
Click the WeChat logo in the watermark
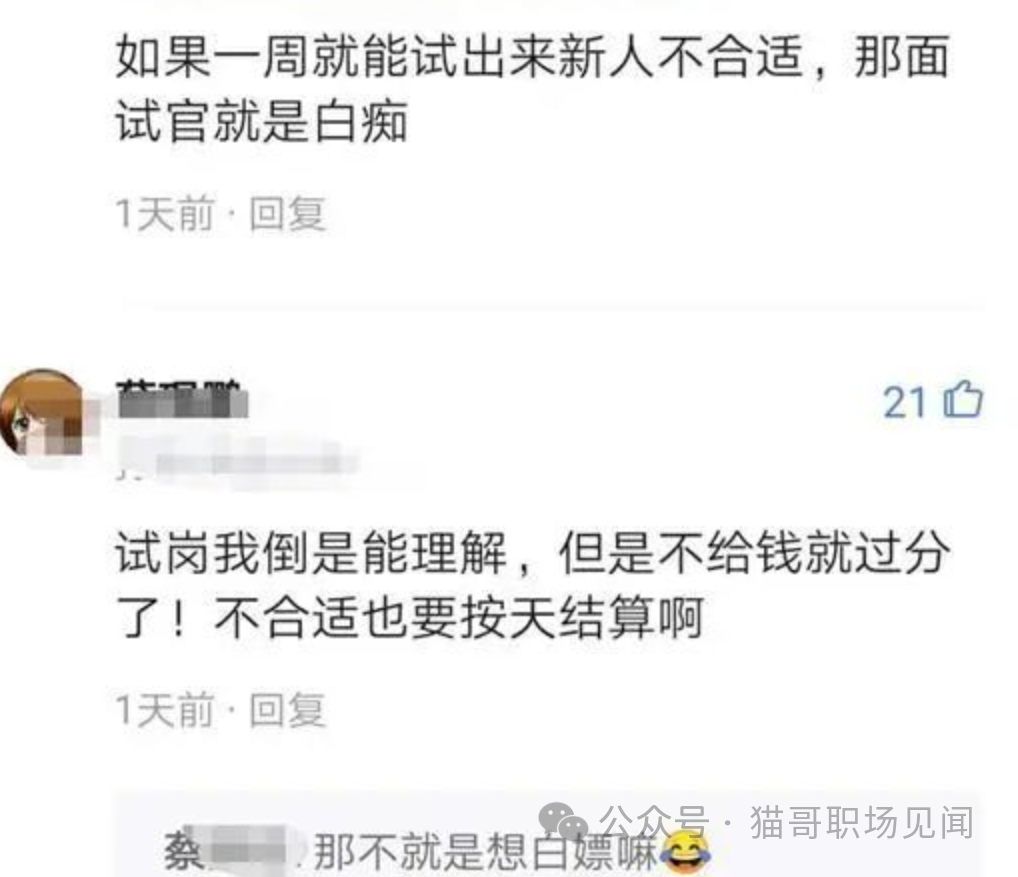pos(563,823)
